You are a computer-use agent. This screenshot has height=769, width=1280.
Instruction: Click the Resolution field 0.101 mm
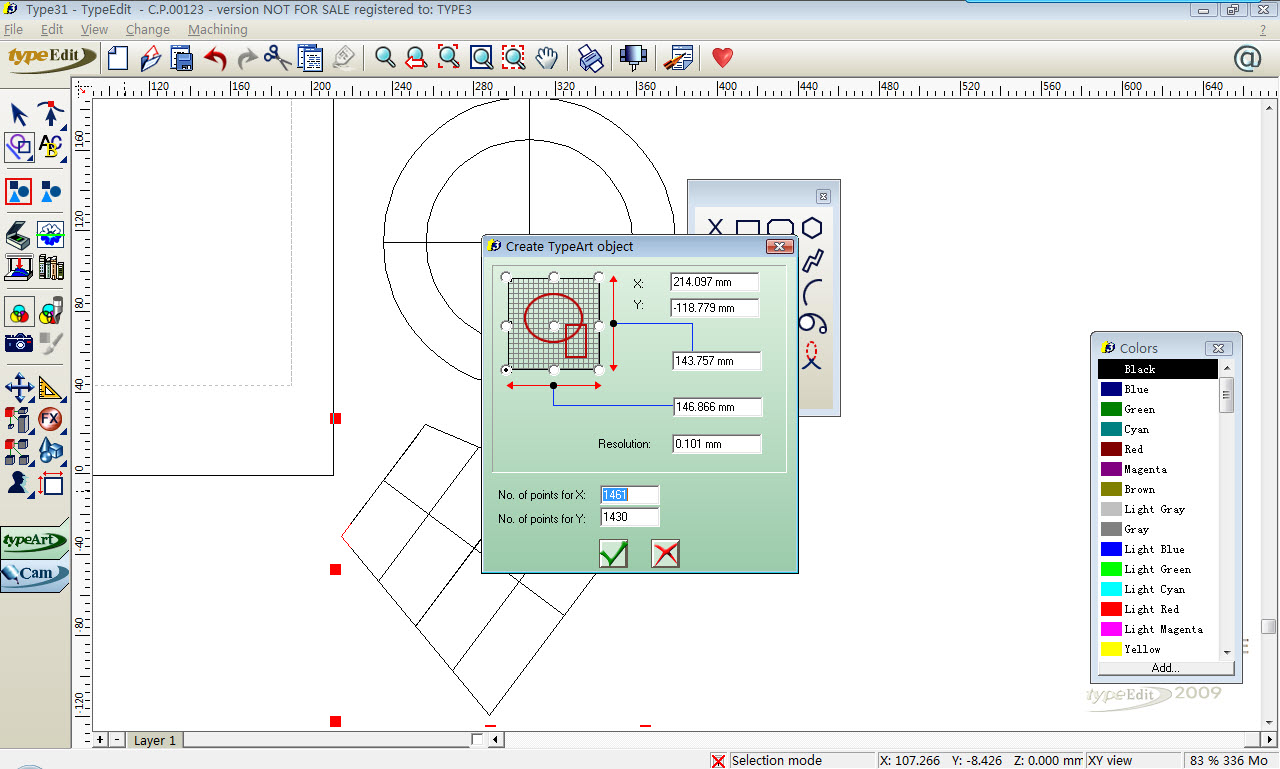717,444
